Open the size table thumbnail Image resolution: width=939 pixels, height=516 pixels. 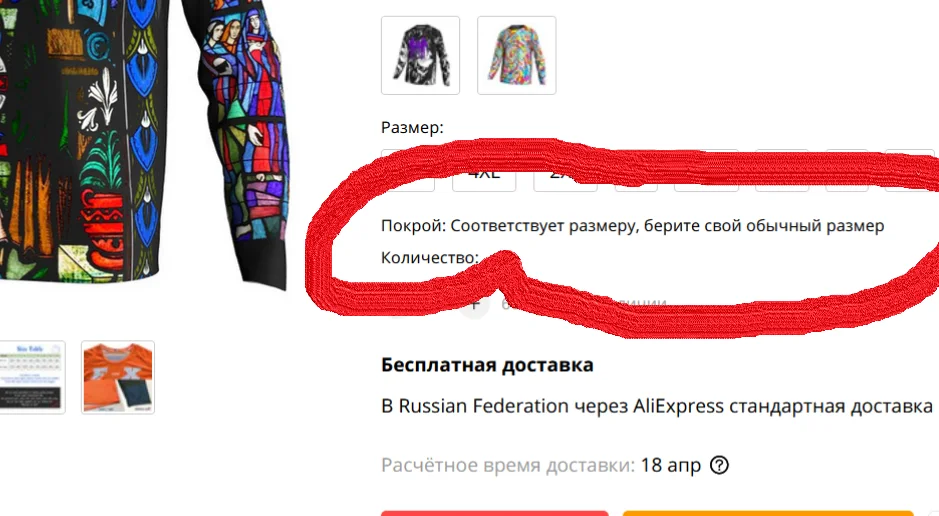31,377
